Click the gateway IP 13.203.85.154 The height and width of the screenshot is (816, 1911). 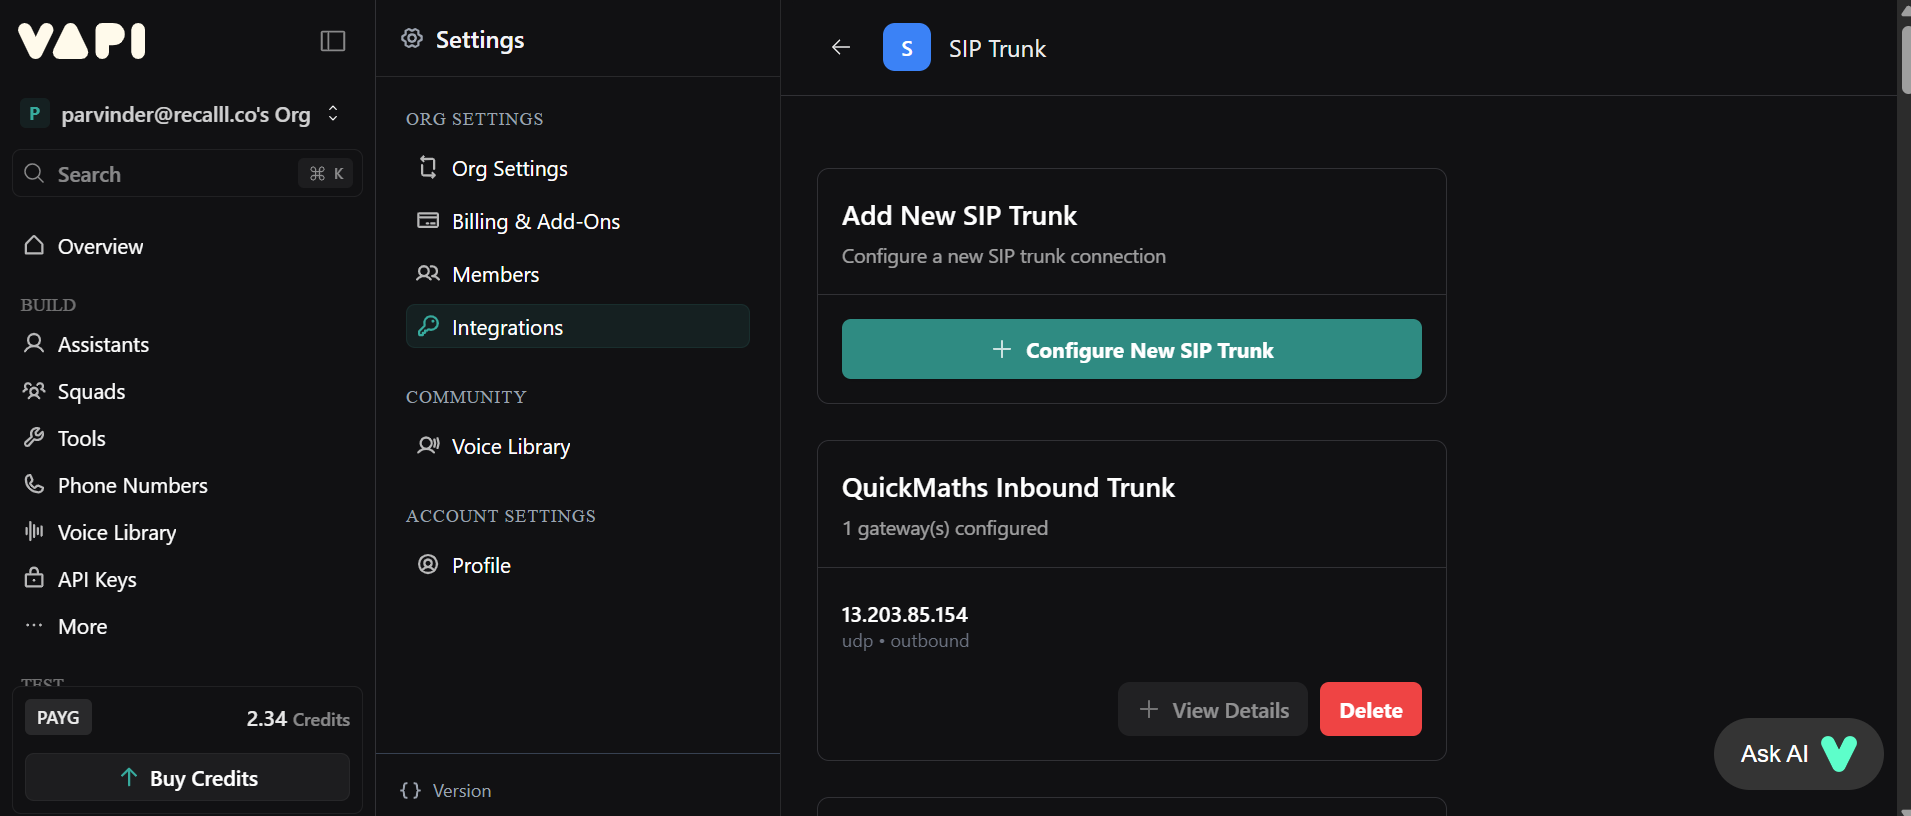(x=905, y=614)
